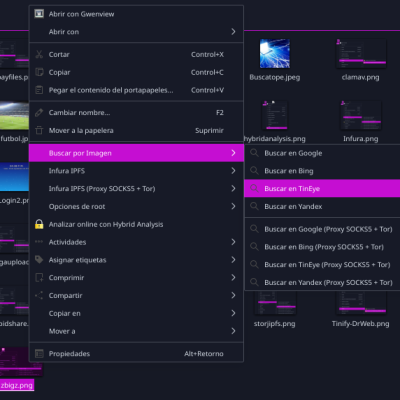
Task: Click the archive icon beside Comprimir
Action: click(39, 278)
